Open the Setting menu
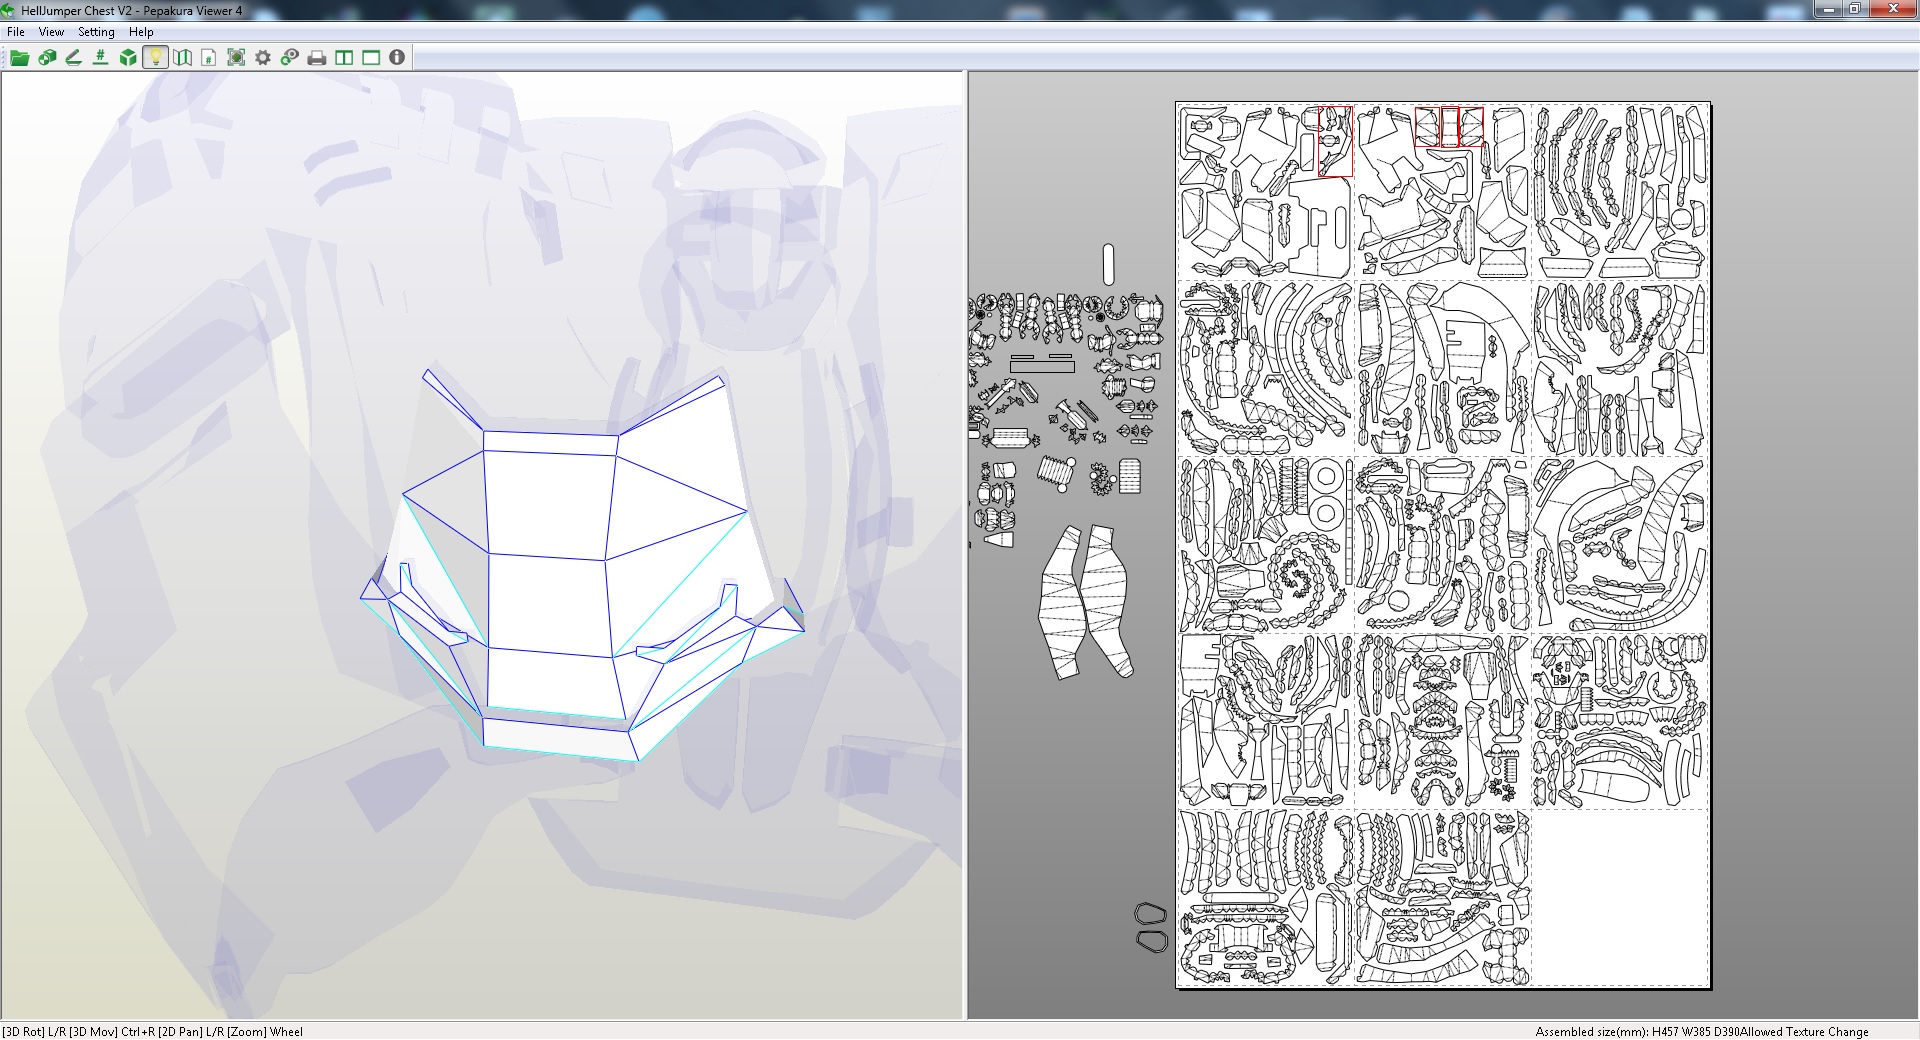The height and width of the screenshot is (1040, 1920). 96,32
